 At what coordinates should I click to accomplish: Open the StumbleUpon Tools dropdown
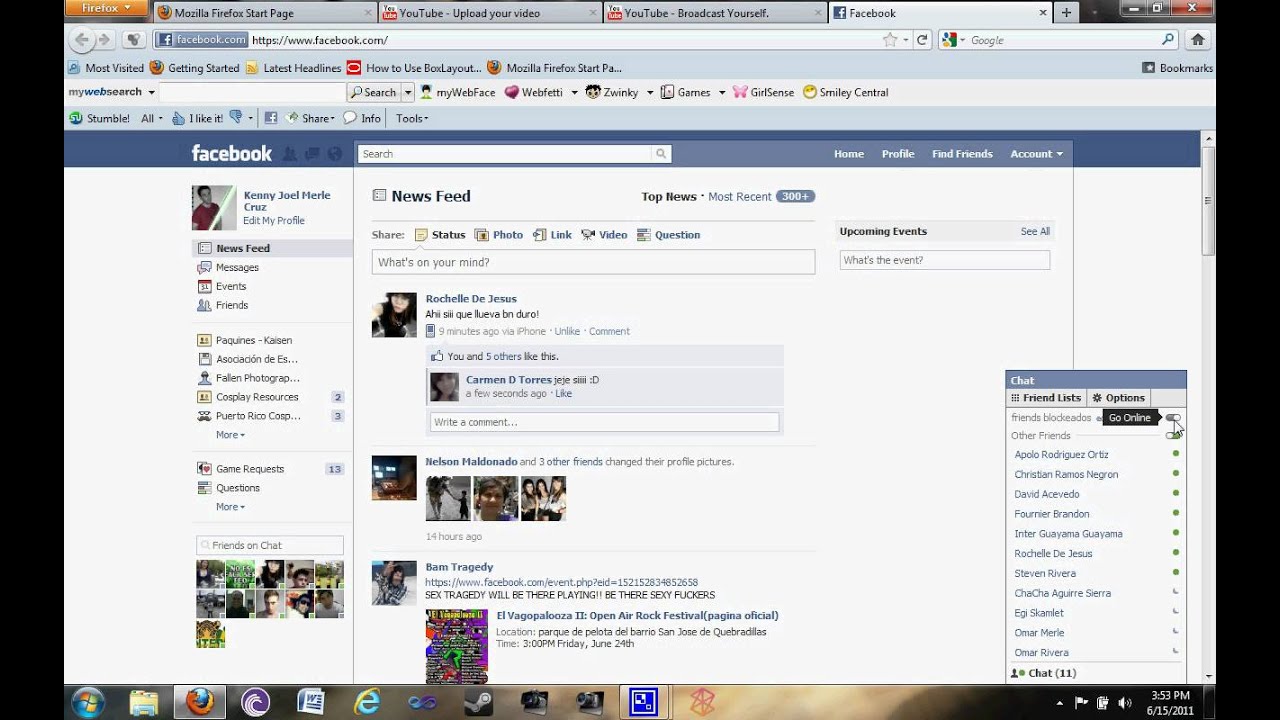pyautogui.click(x=412, y=118)
